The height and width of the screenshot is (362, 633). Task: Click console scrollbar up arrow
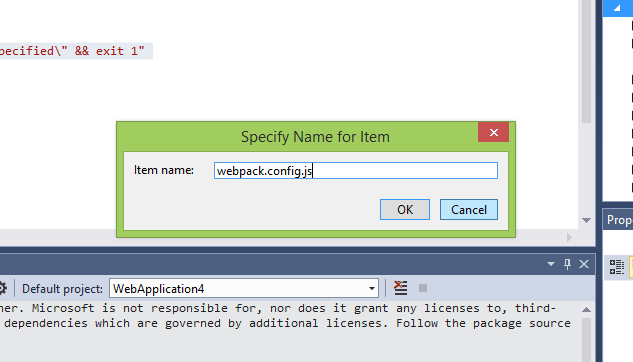587,310
